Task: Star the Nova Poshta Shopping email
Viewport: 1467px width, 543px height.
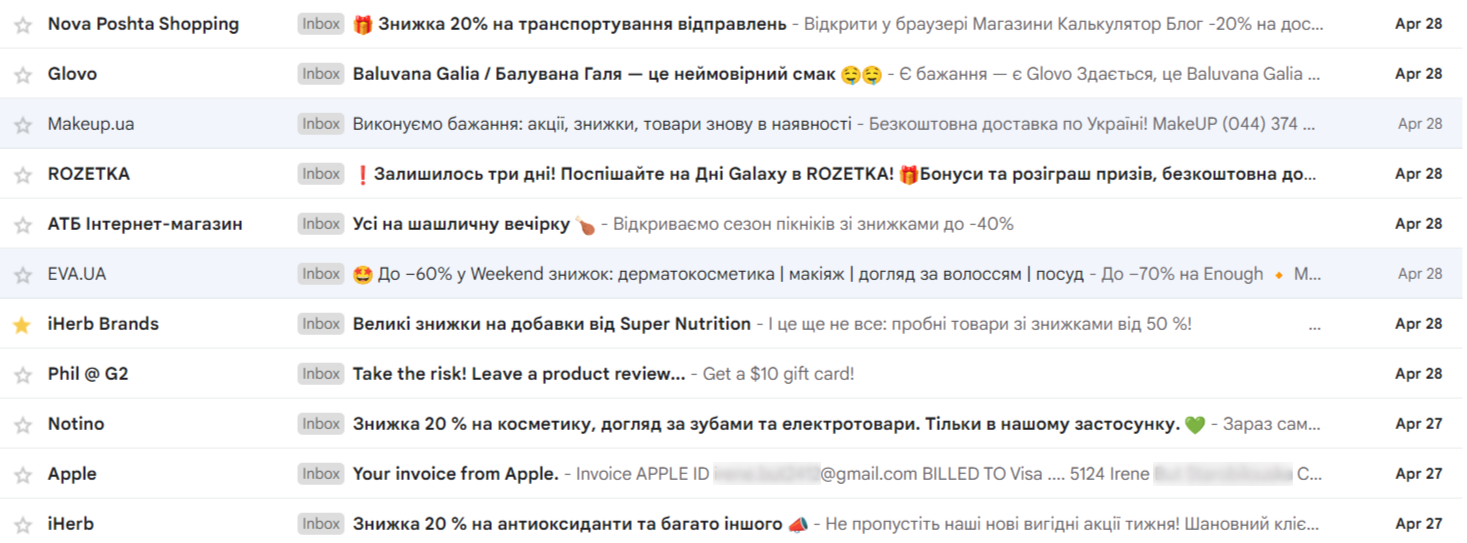Action: [x=22, y=25]
